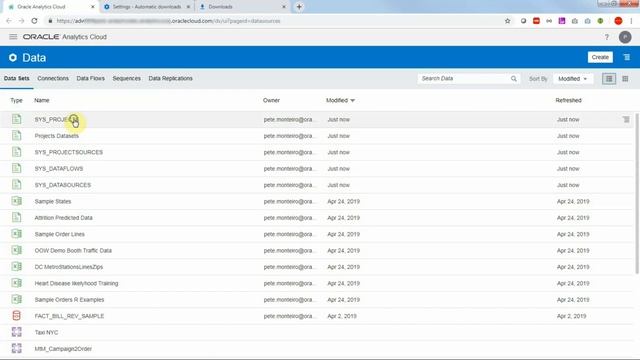
Task: Click the Apr 2, 2019 modified date
Action: click(342, 316)
